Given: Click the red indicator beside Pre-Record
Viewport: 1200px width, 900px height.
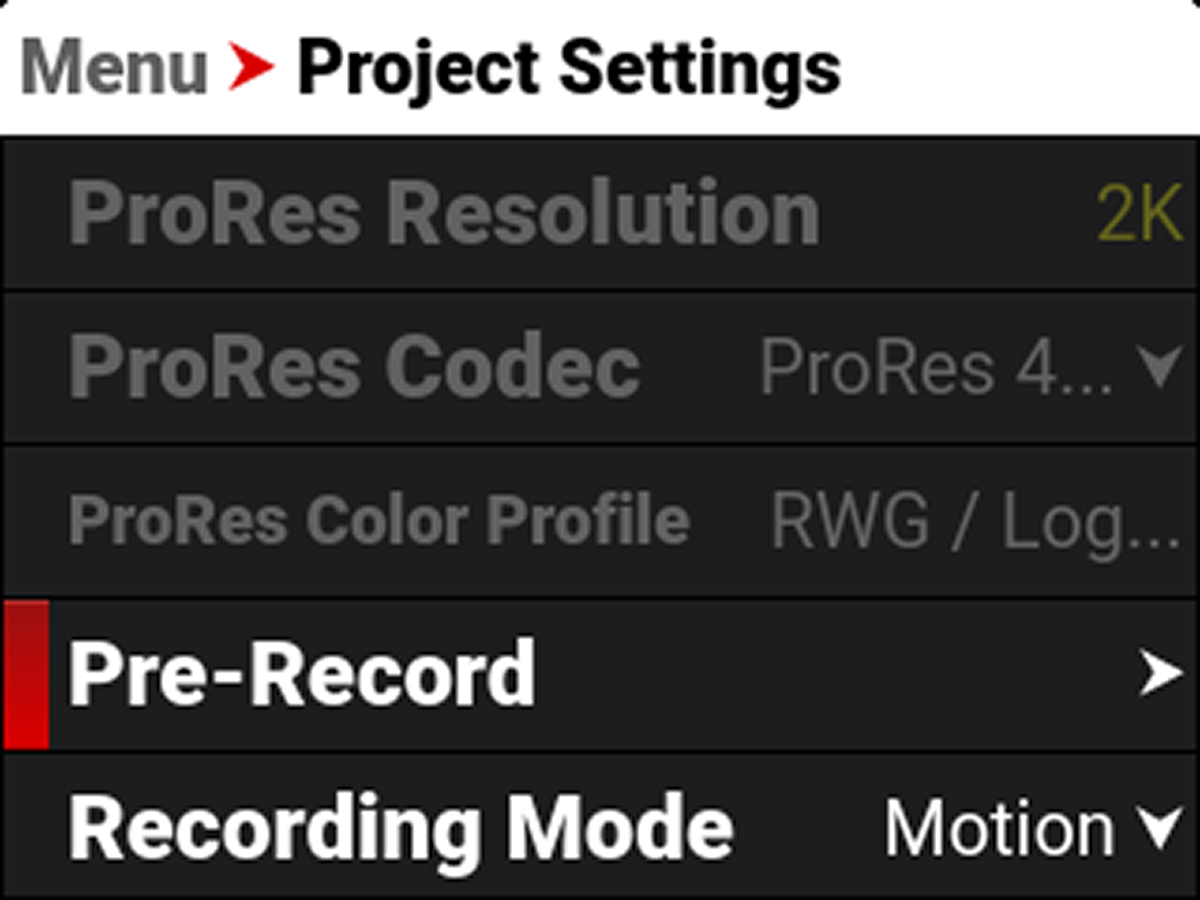Looking at the screenshot, I should (25, 673).
